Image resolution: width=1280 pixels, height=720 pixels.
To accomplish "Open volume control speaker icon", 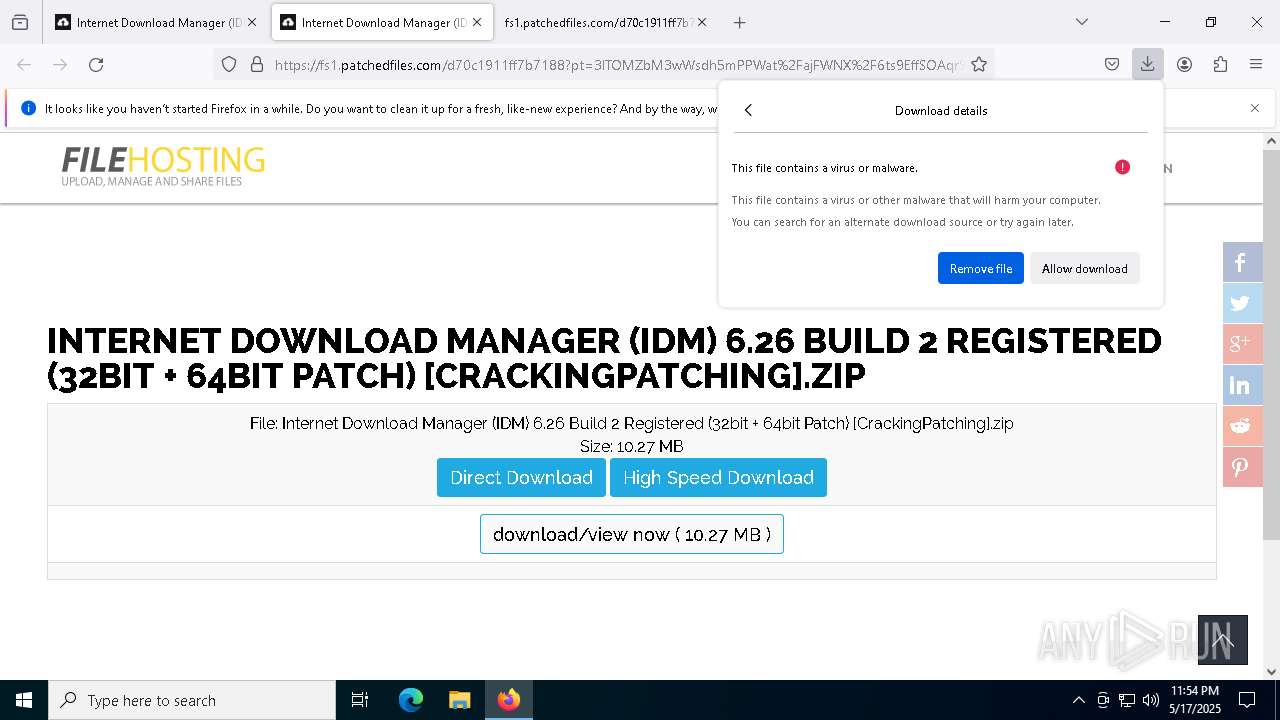I will tap(1151, 700).
